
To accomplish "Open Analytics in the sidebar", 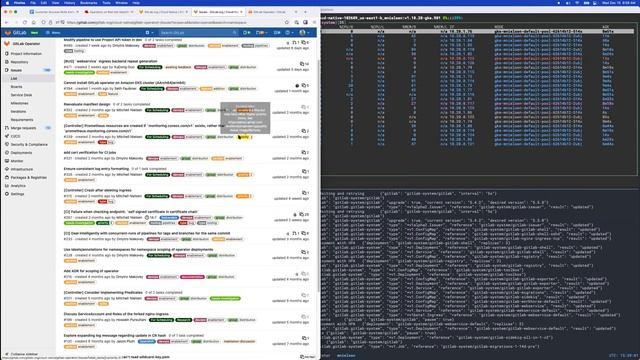I will point(18,186).
